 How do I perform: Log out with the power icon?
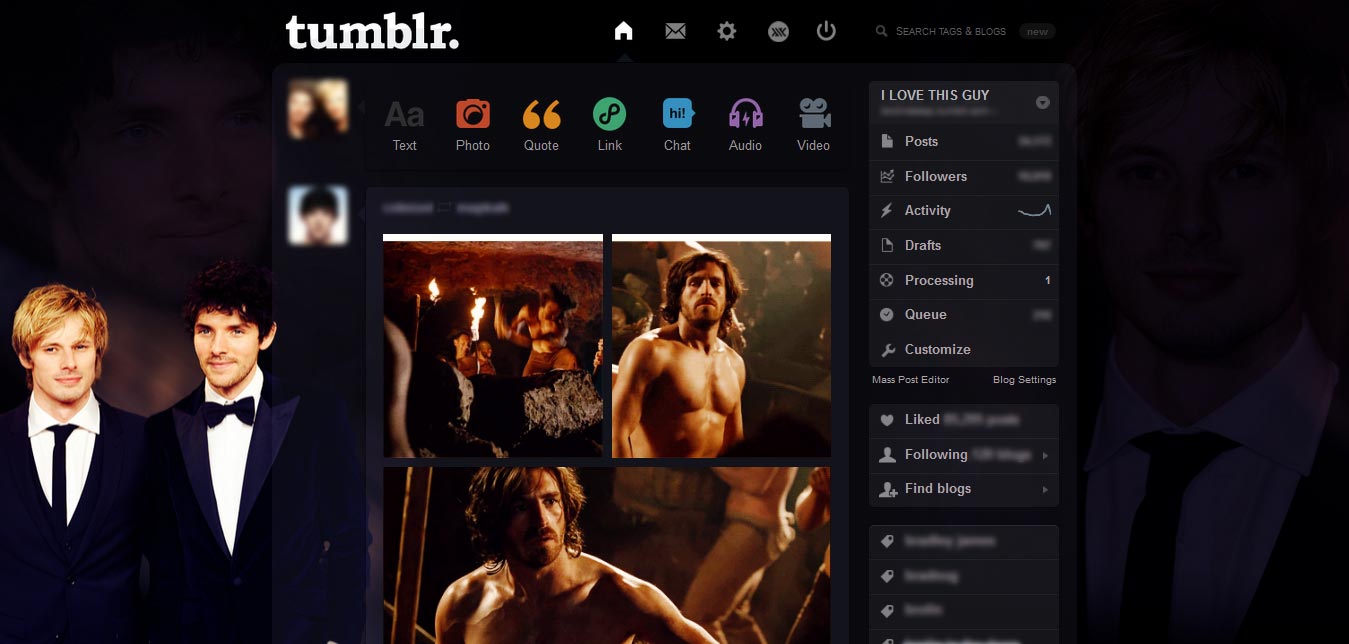click(826, 31)
